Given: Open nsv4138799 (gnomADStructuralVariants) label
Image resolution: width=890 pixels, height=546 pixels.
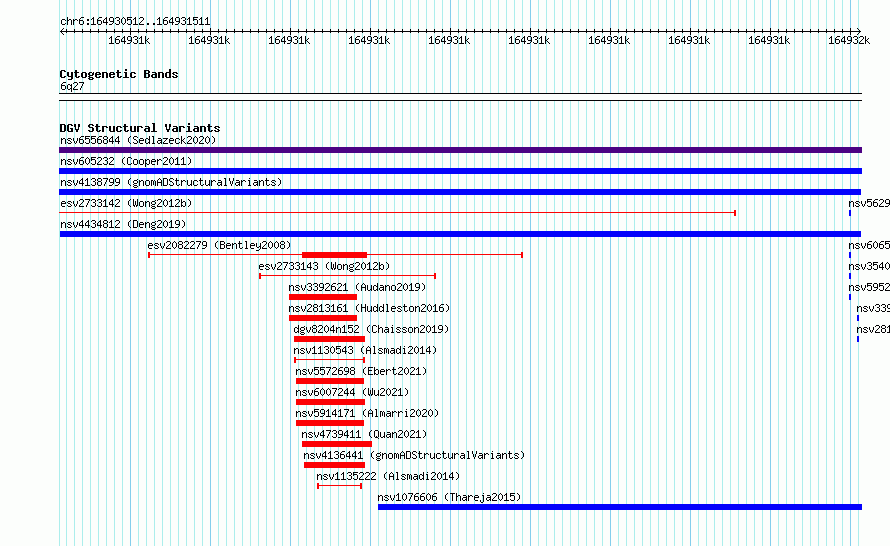Looking at the screenshot, I should click(x=171, y=182).
